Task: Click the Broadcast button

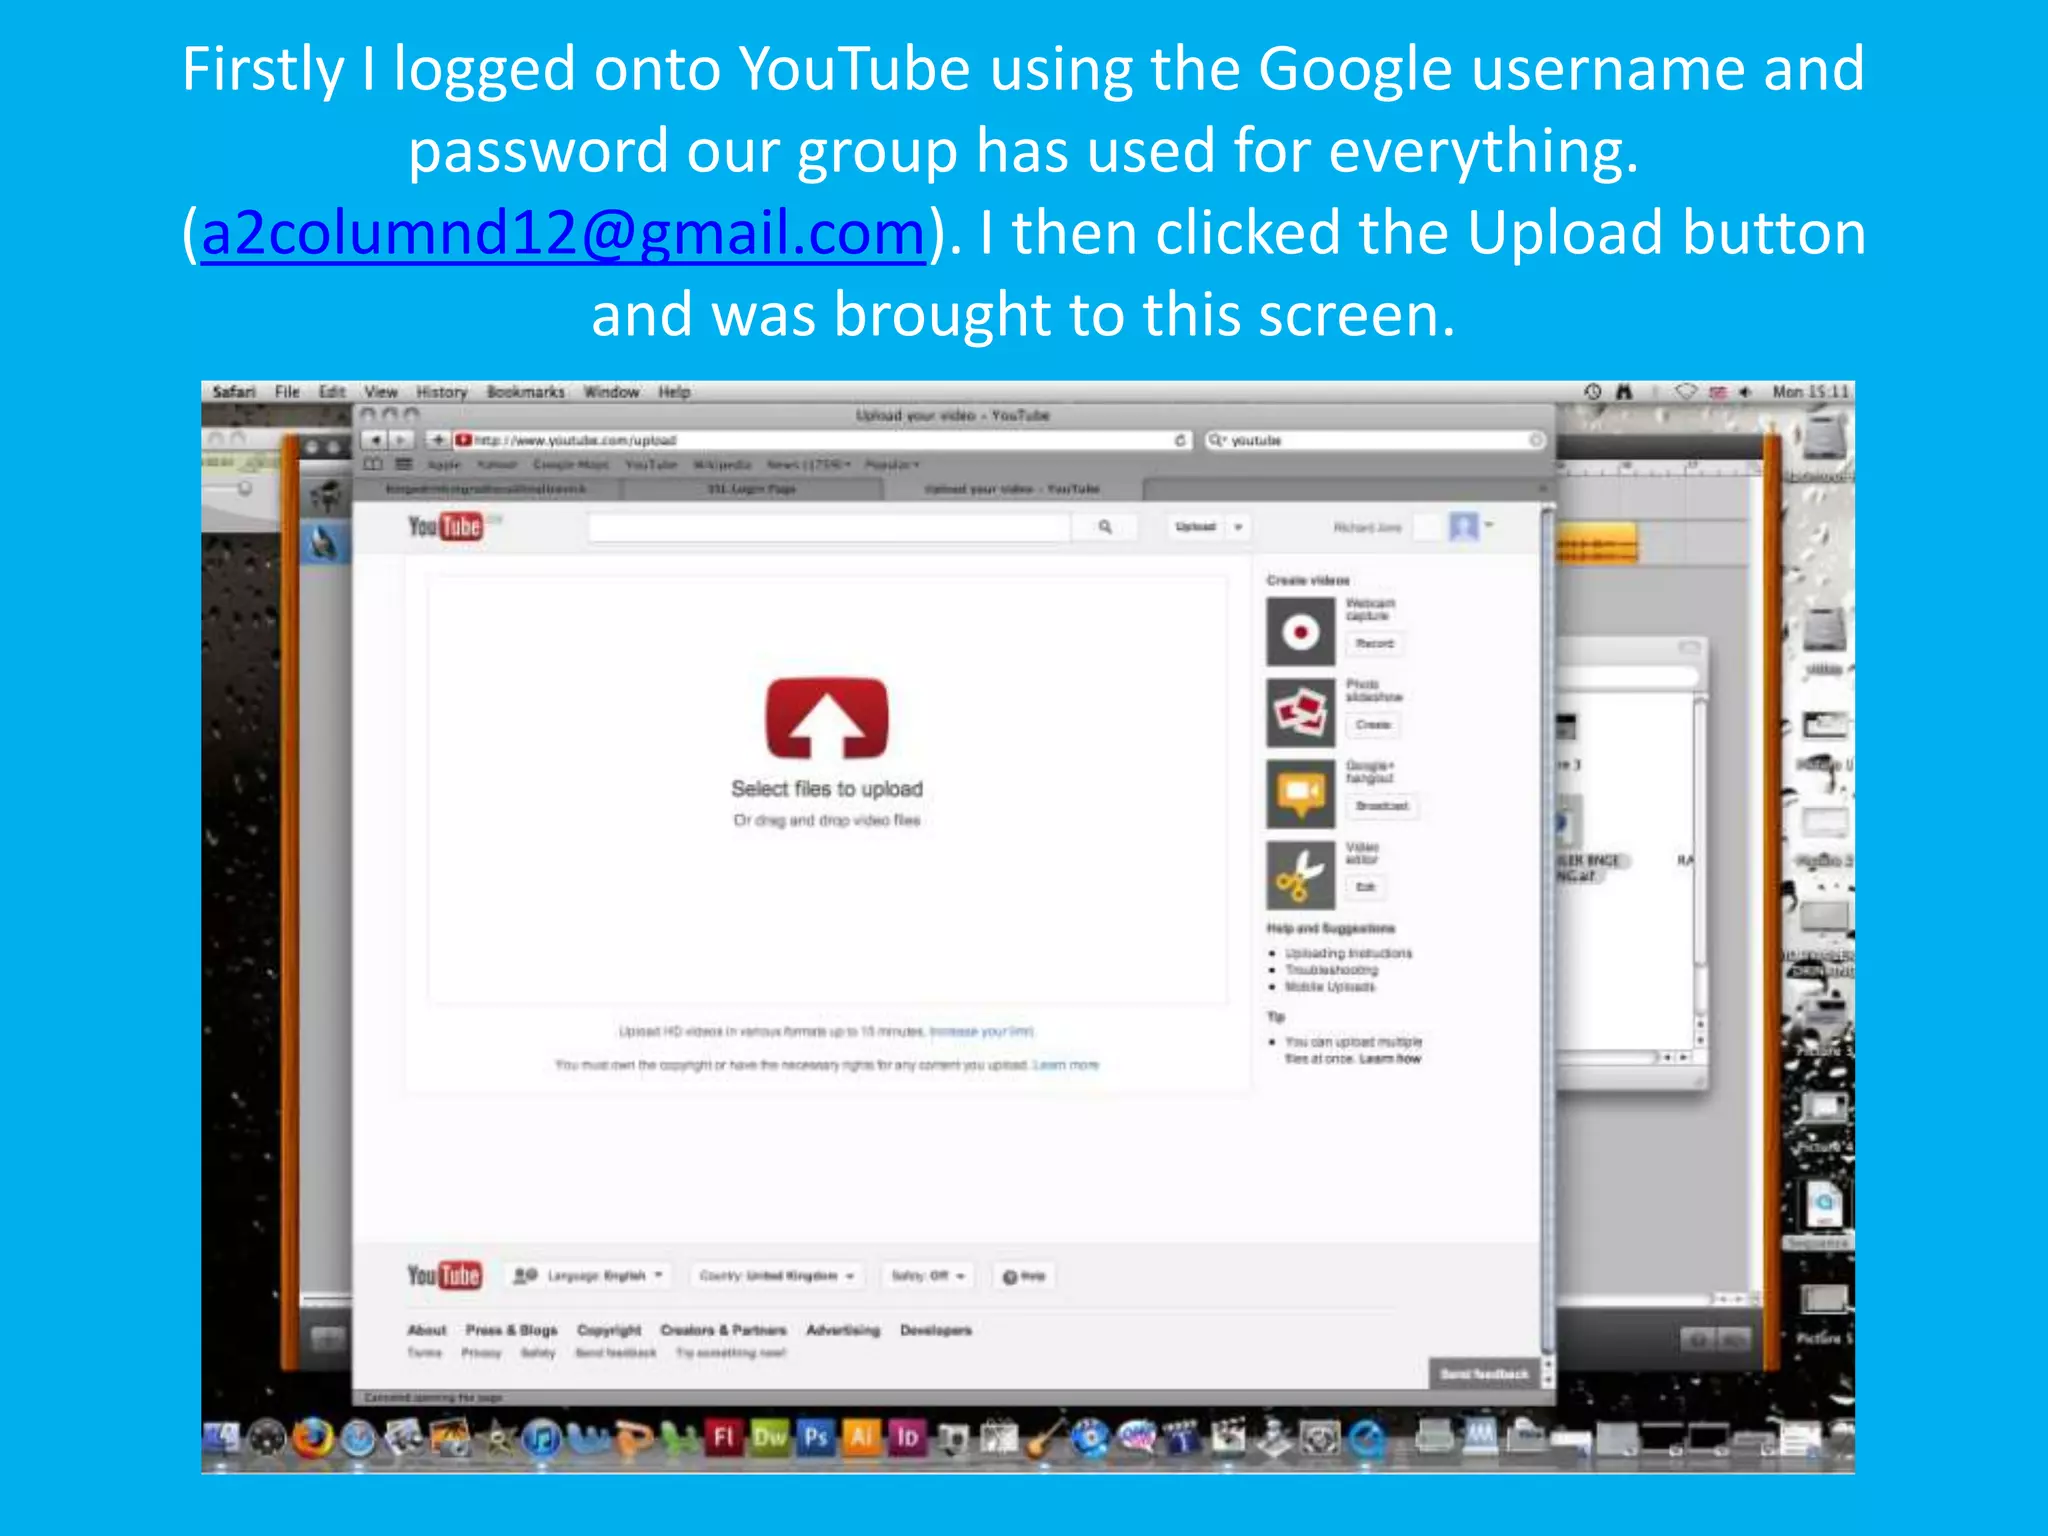Action: (x=1381, y=806)
